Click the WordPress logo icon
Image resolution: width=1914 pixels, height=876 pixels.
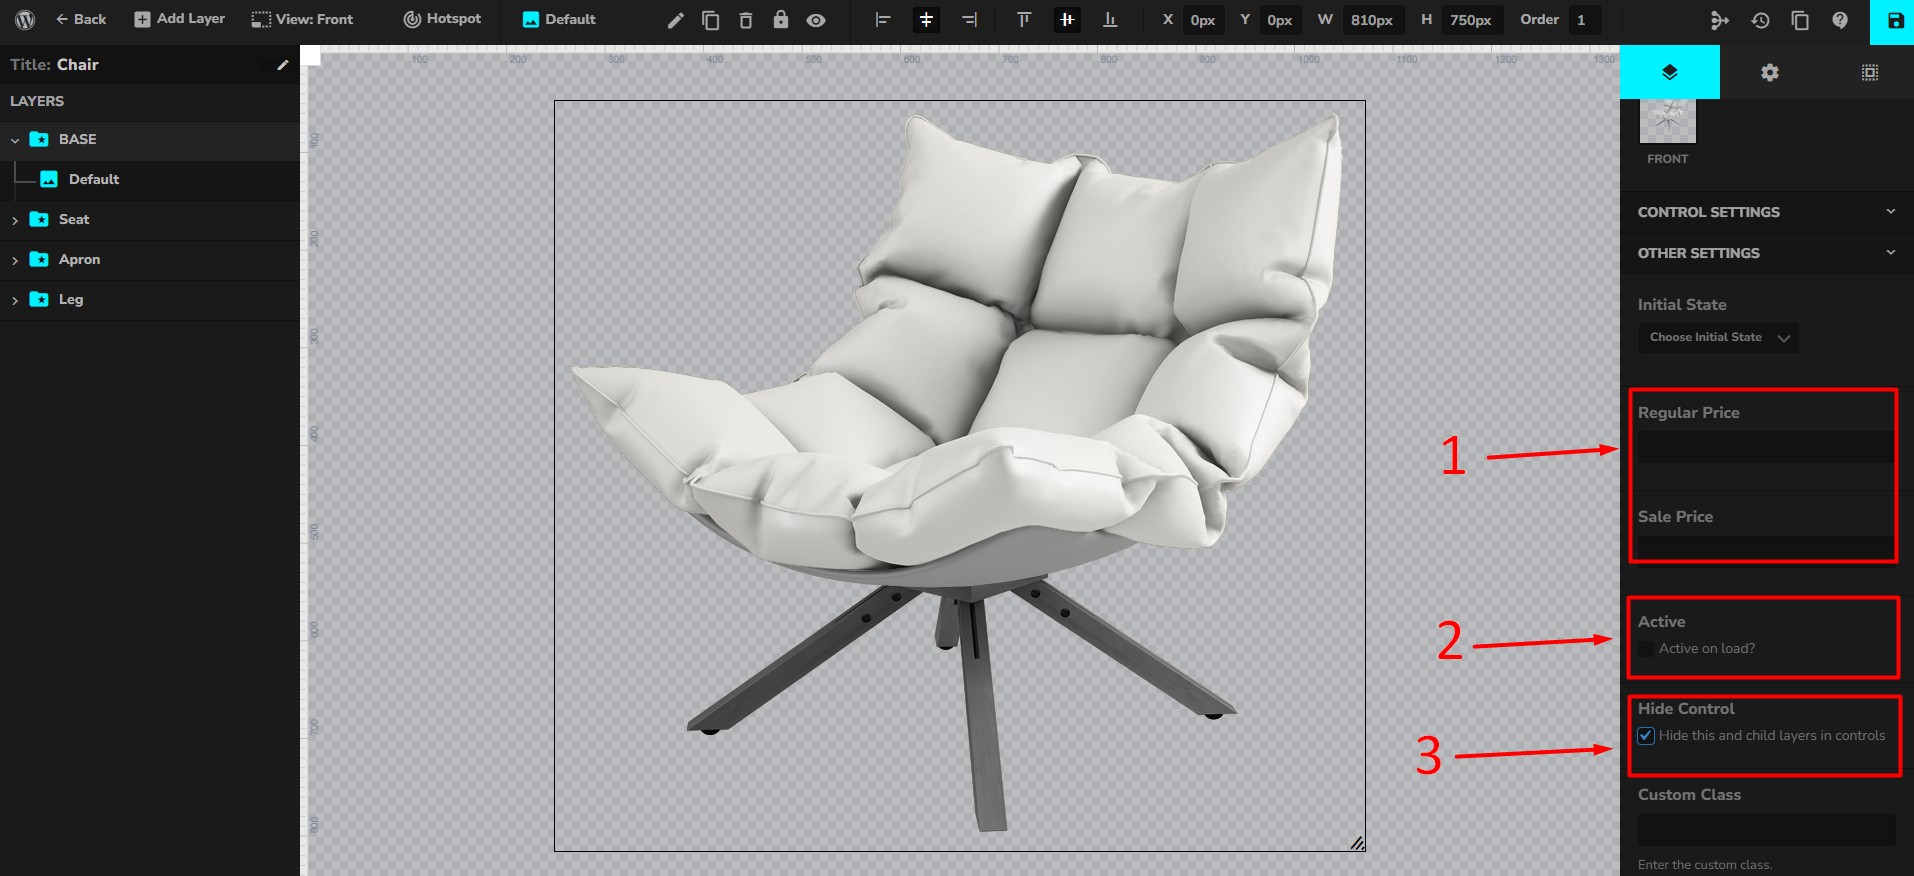click(x=25, y=20)
